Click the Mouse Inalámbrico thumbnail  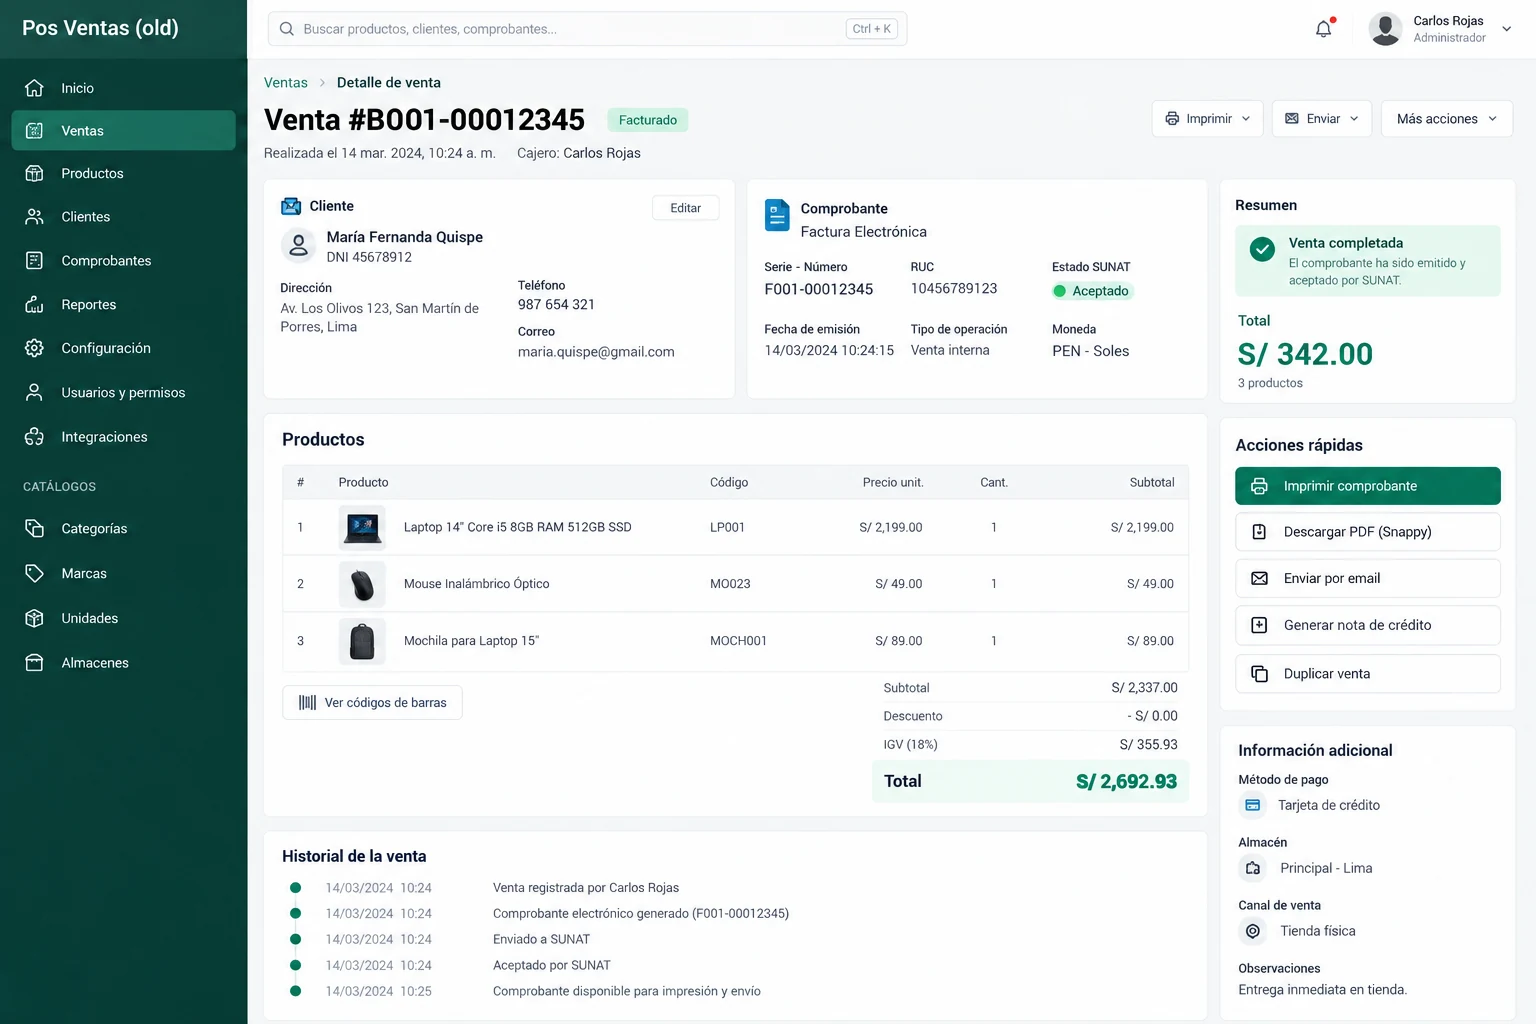click(362, 584)
